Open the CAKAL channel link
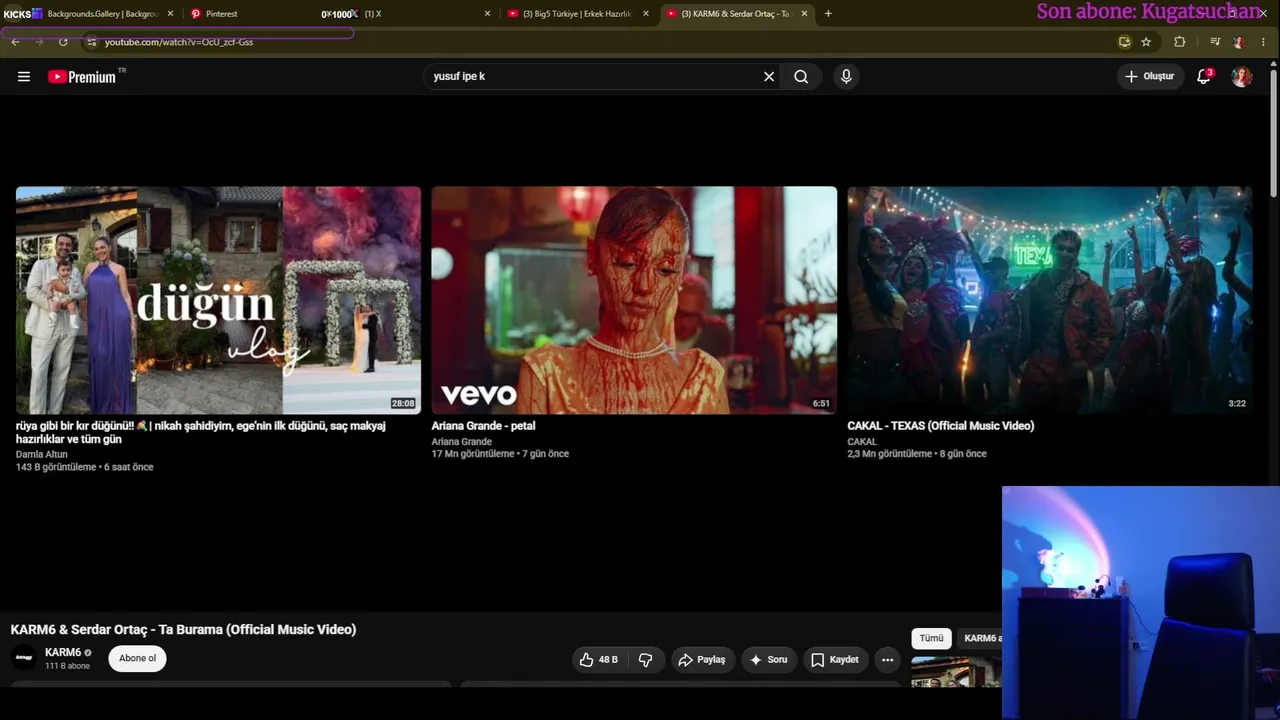1280x720 pixels. tap(862, 442)
